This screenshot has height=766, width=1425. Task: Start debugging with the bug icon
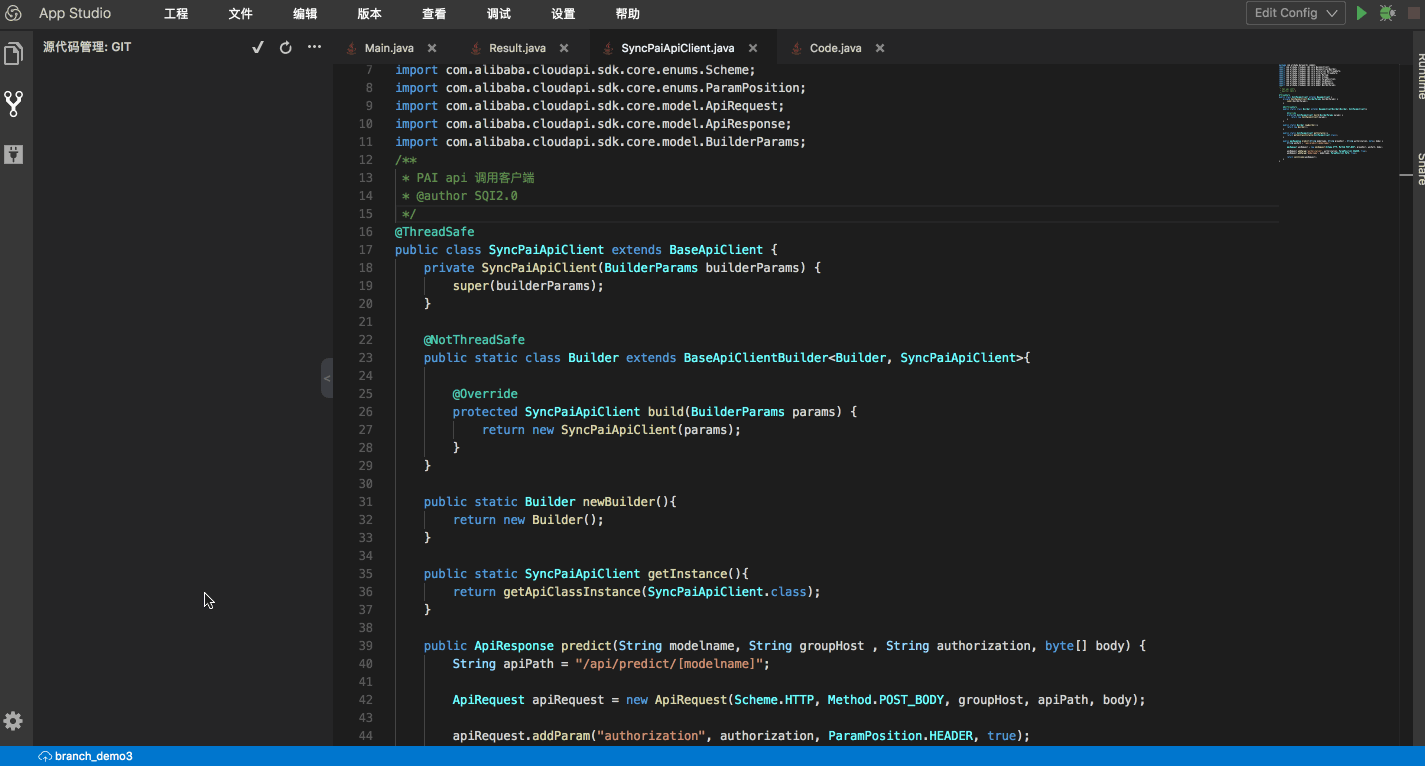click(x=1387, y=13)
